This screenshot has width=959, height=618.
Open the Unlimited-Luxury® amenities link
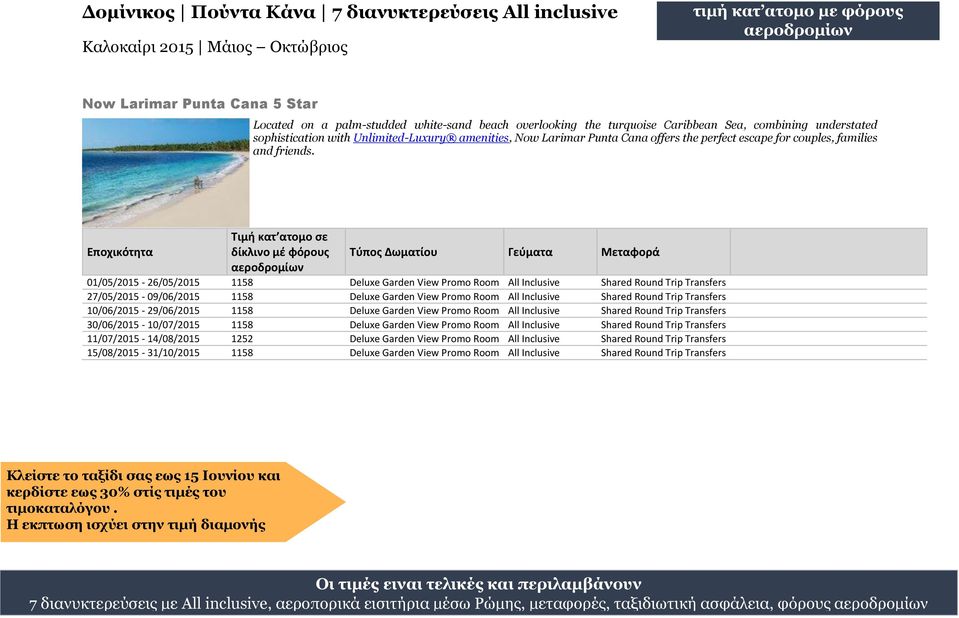click(x=431, y=138)
